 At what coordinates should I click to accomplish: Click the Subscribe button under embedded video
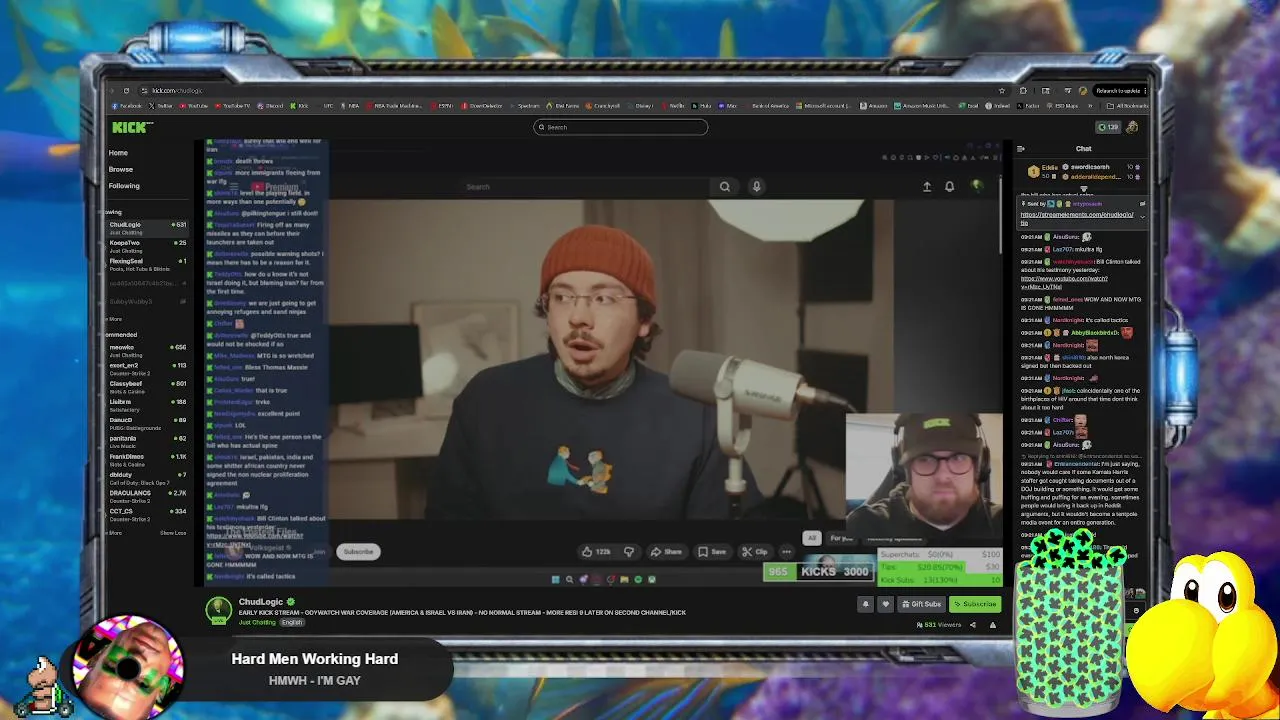358,552
